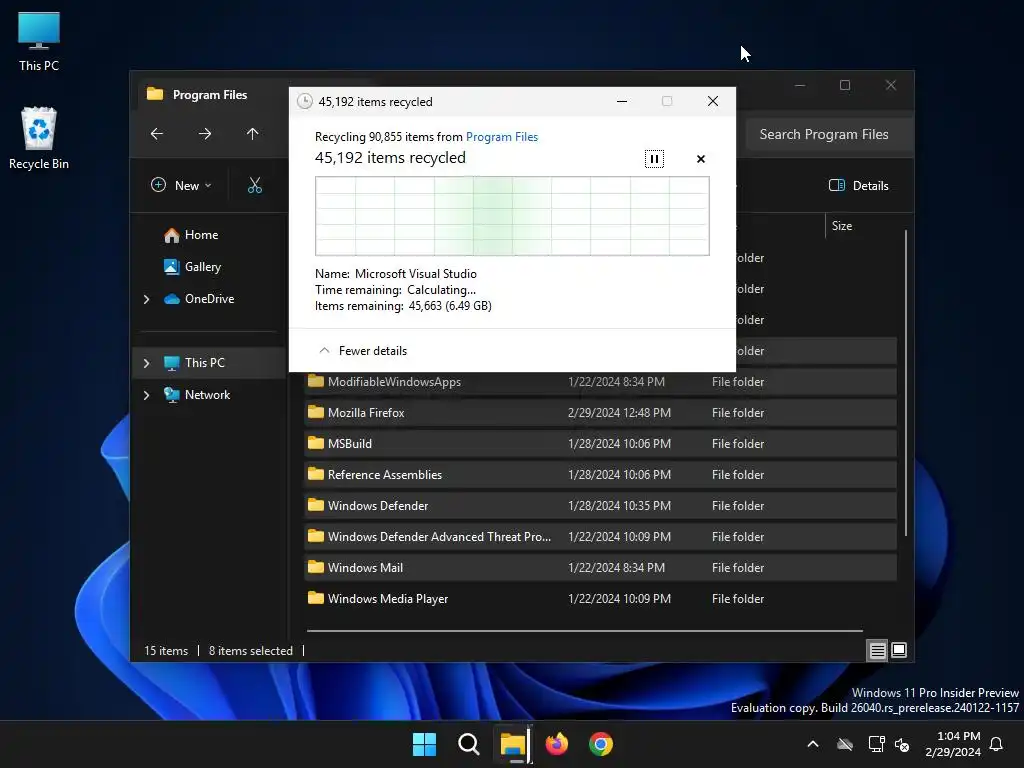Image resolution: width=1024 pixels, height=768 pixels.
Task: Show hidden system tray icons
Action: point(813,744)
